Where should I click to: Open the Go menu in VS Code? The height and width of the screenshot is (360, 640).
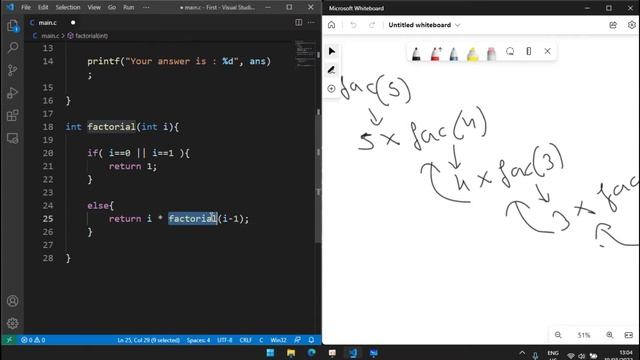click(x=112, y=7)
